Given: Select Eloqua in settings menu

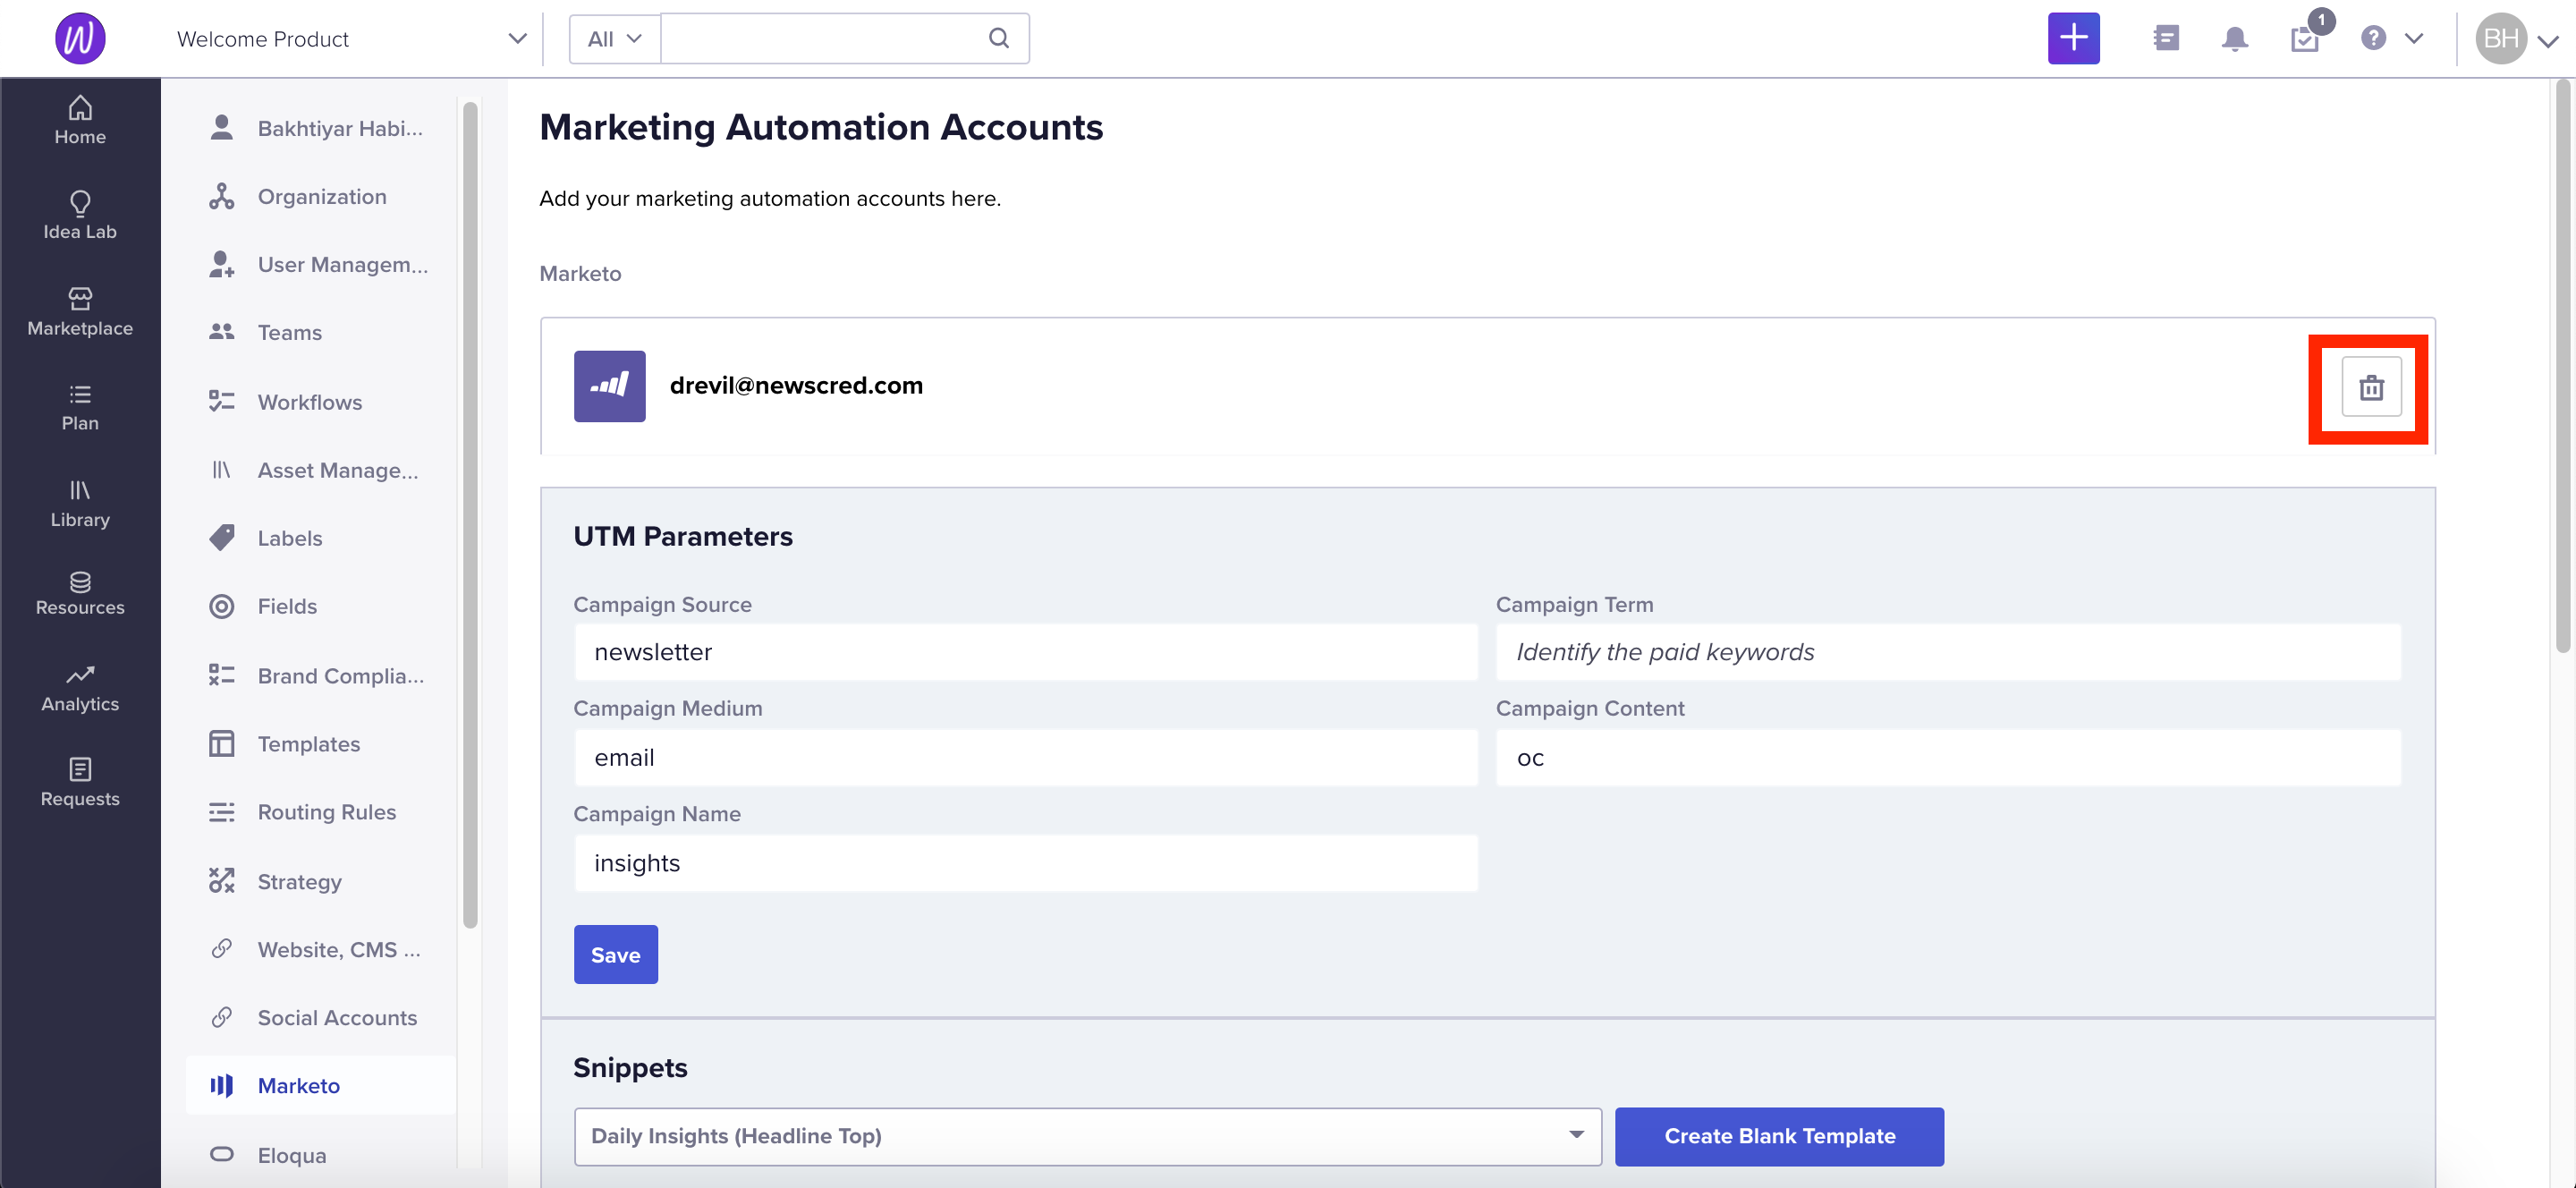Looking at the screenshot, I should (x=320, y=1155).
